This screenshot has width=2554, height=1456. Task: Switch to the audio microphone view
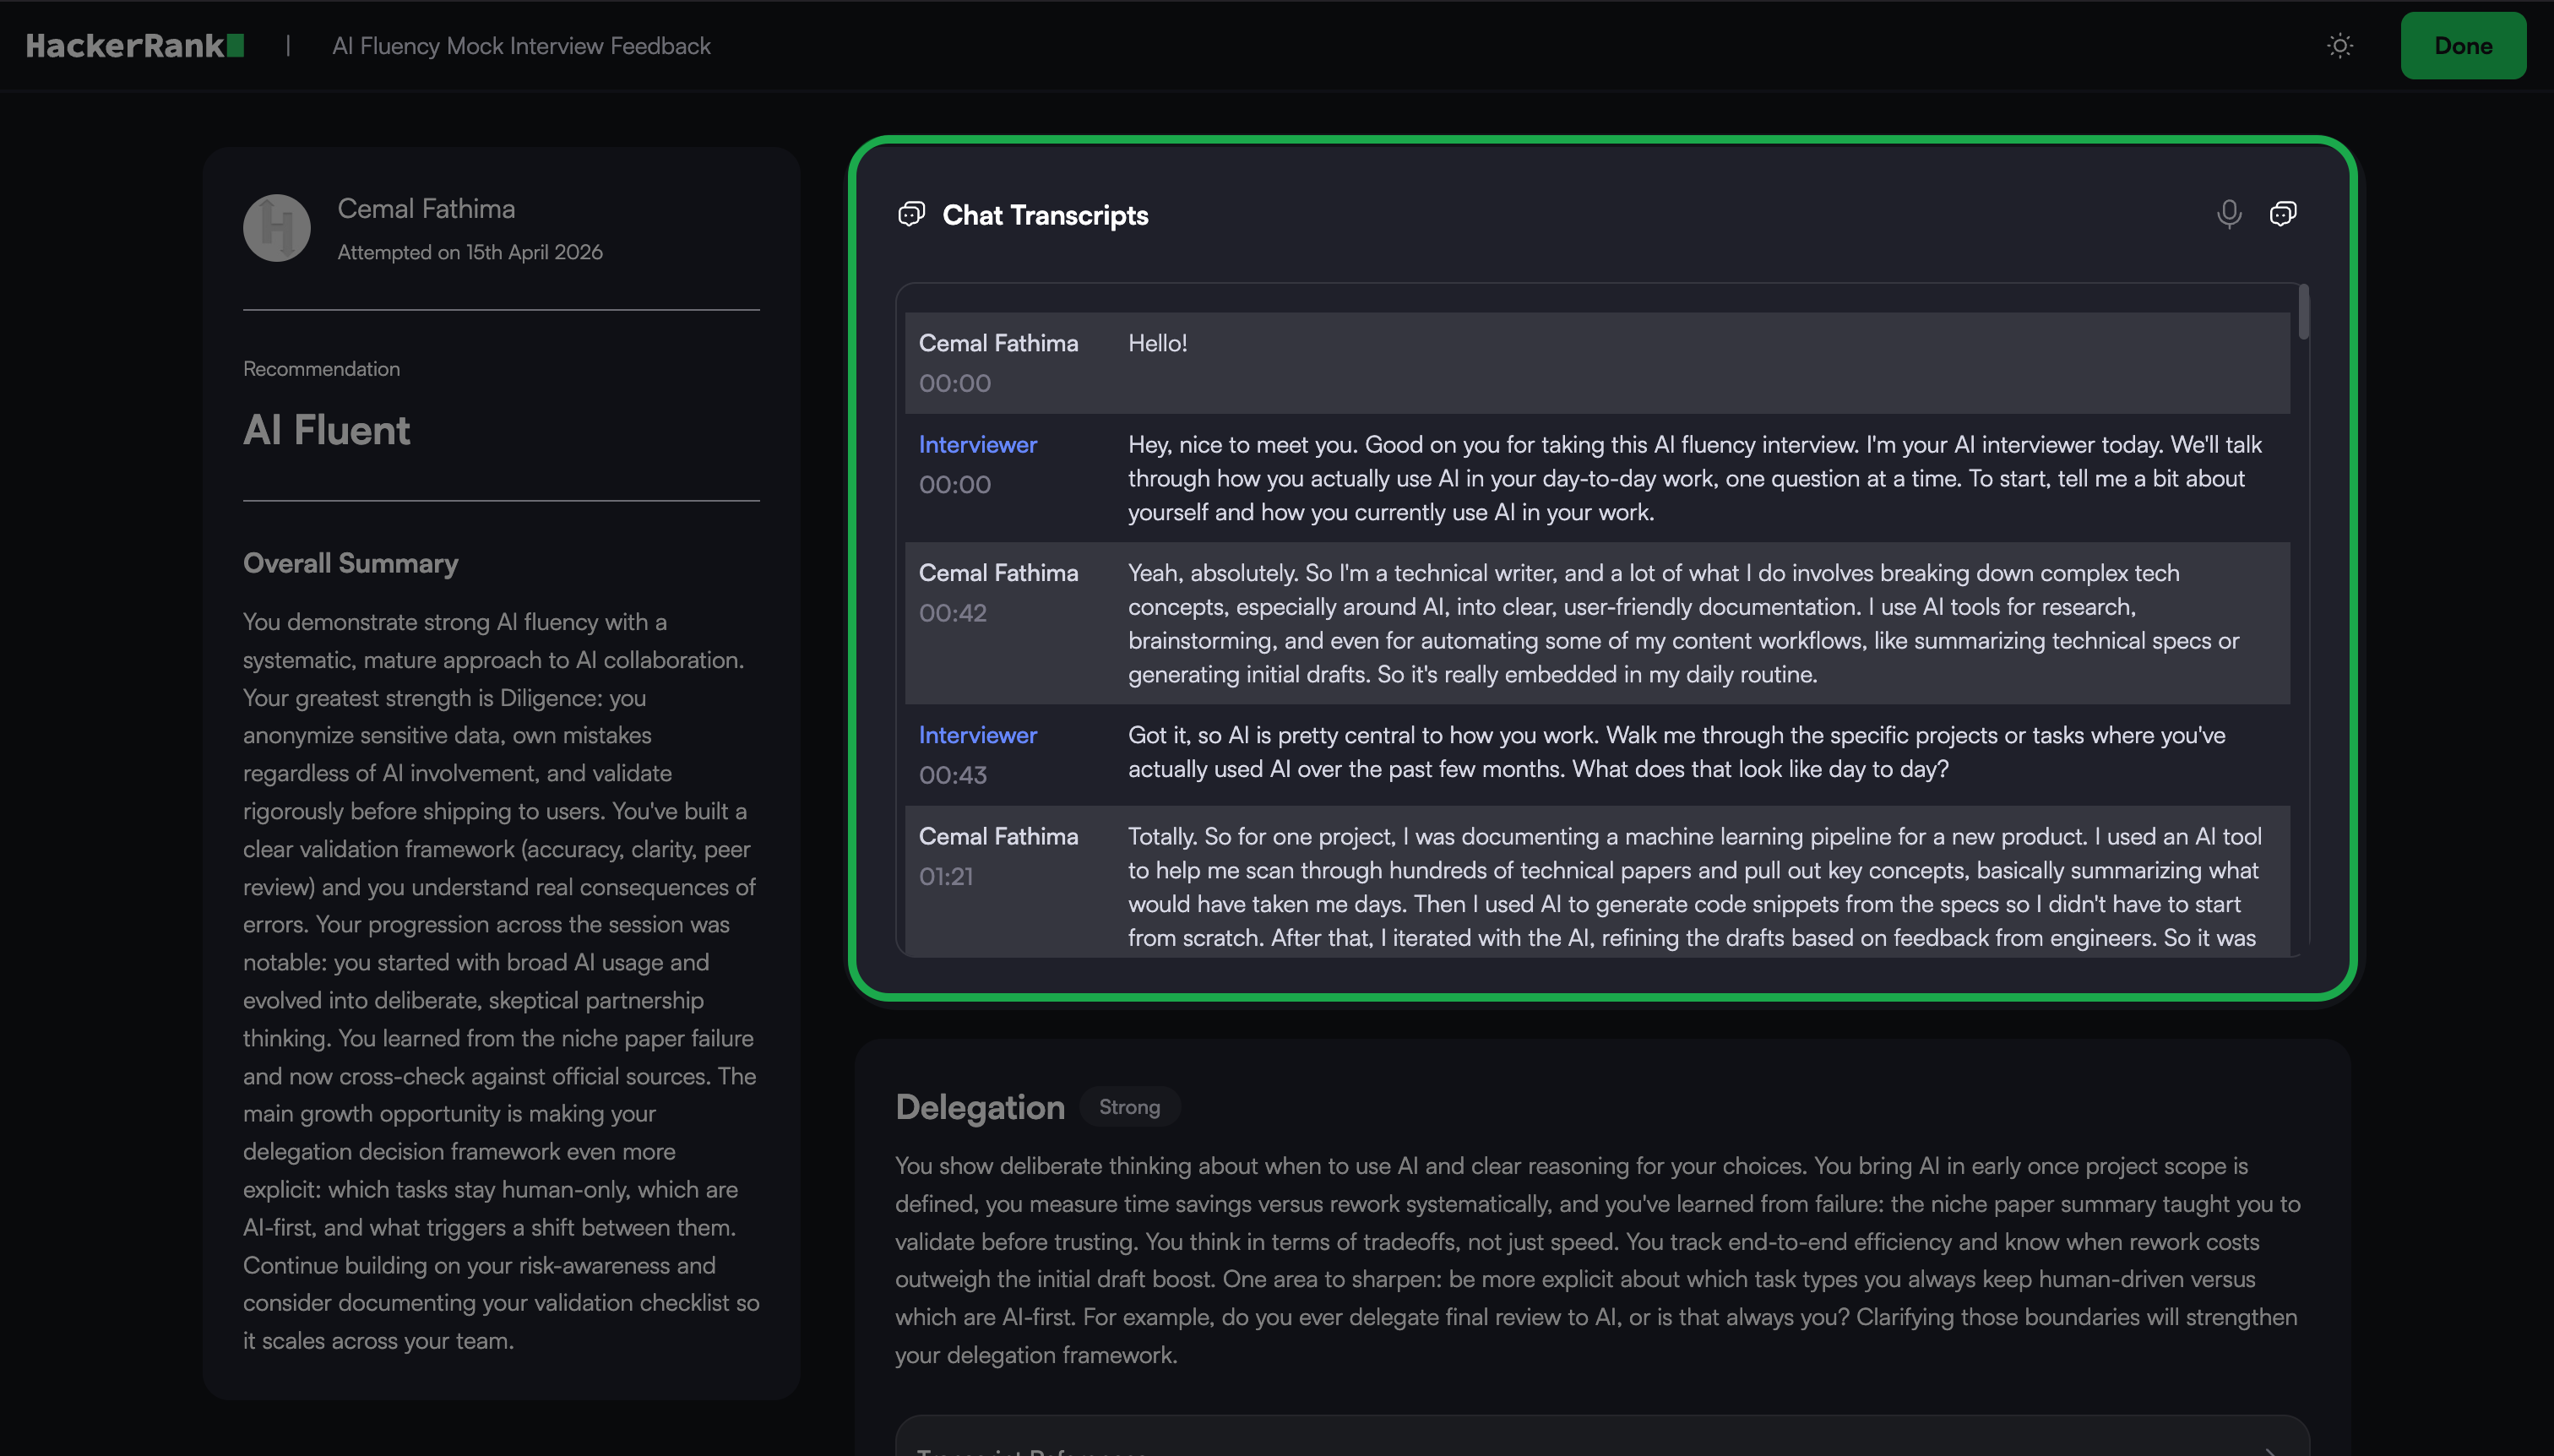point(2228,213)
